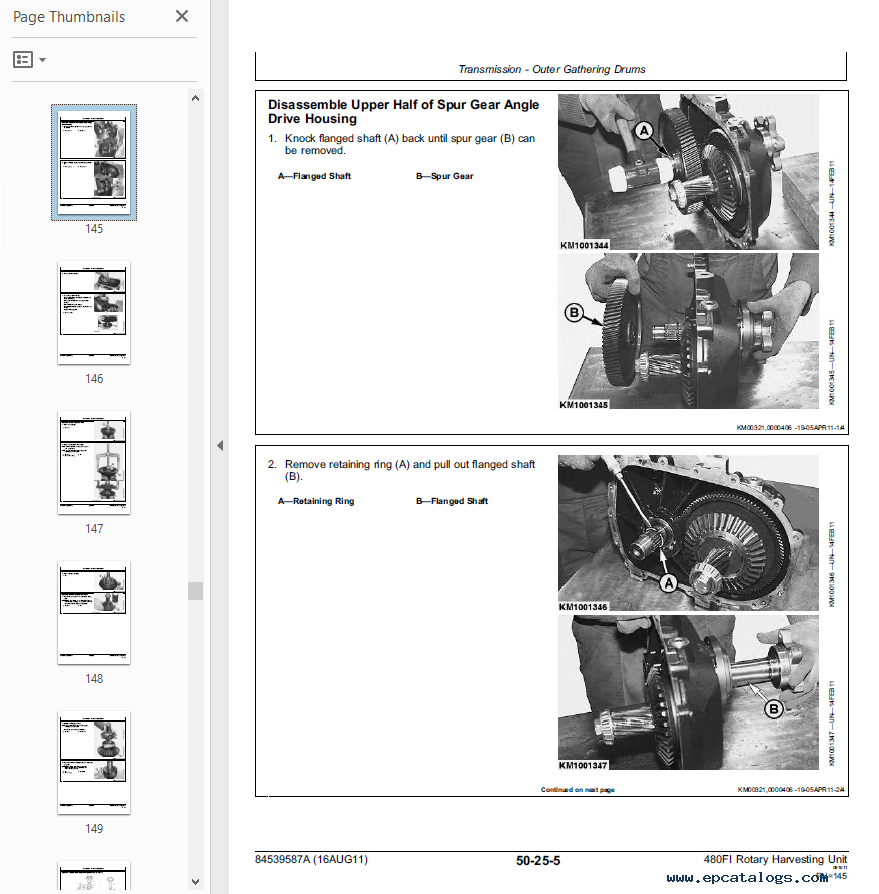Click the page number '50-25-5' in footer
879x894 pixels.
coord(538,861)
